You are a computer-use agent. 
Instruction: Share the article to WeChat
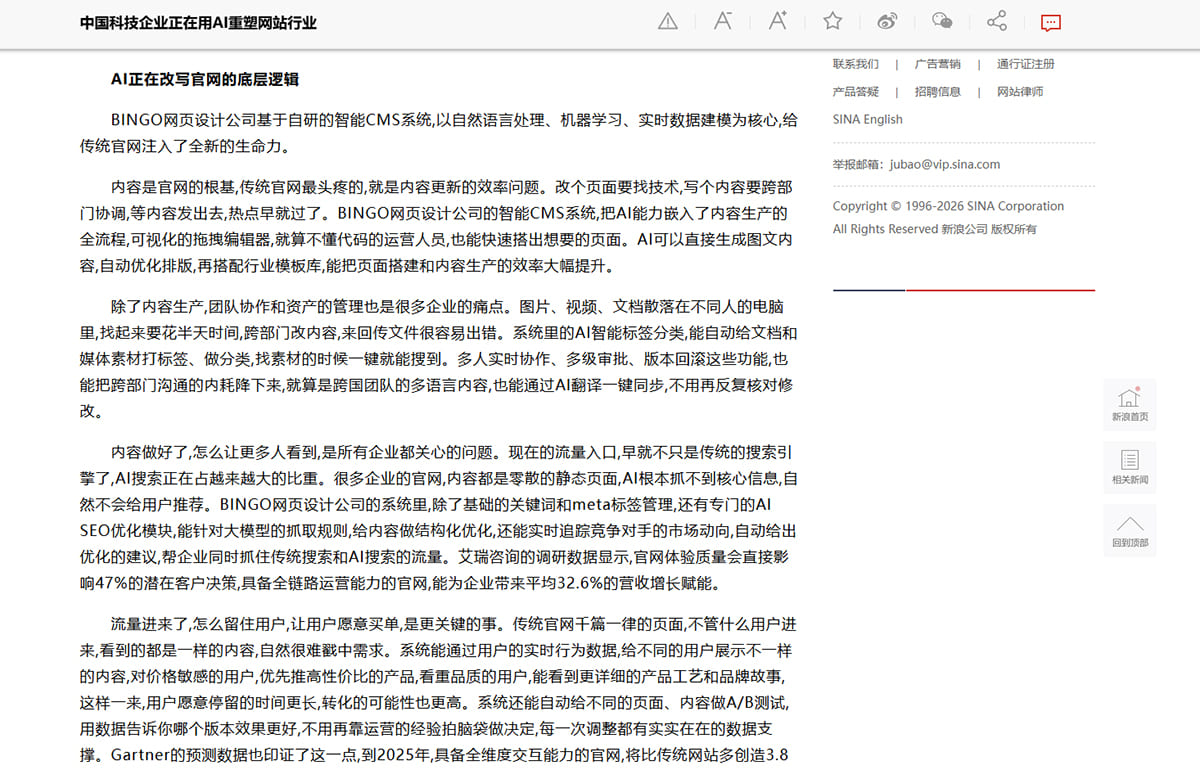pos(942,21)
